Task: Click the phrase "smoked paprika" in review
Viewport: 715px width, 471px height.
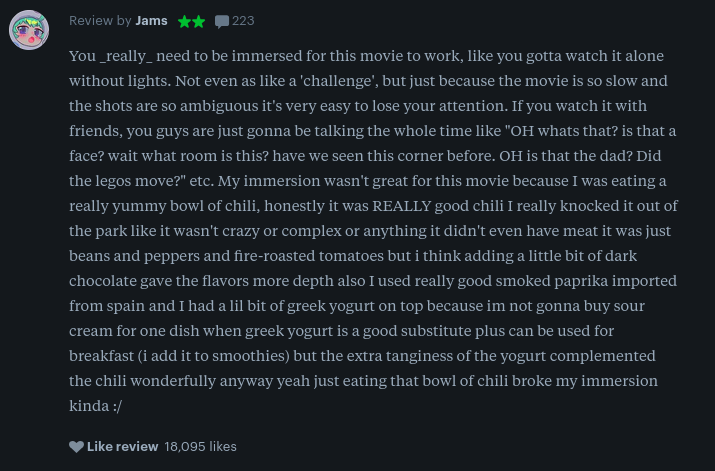Action: click(552, 281)
